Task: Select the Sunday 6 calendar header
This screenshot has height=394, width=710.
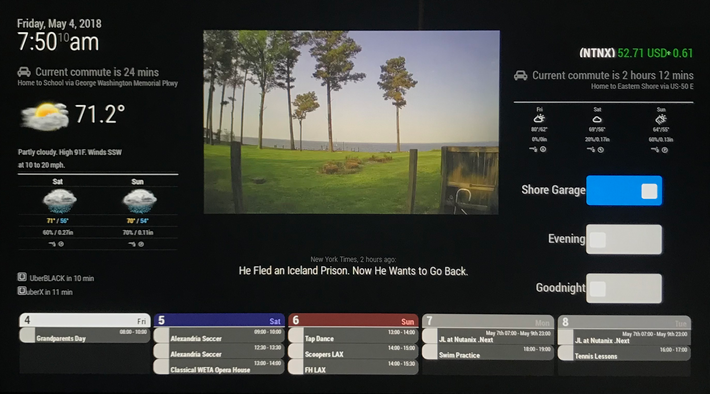Action: [x=353, y=320]
